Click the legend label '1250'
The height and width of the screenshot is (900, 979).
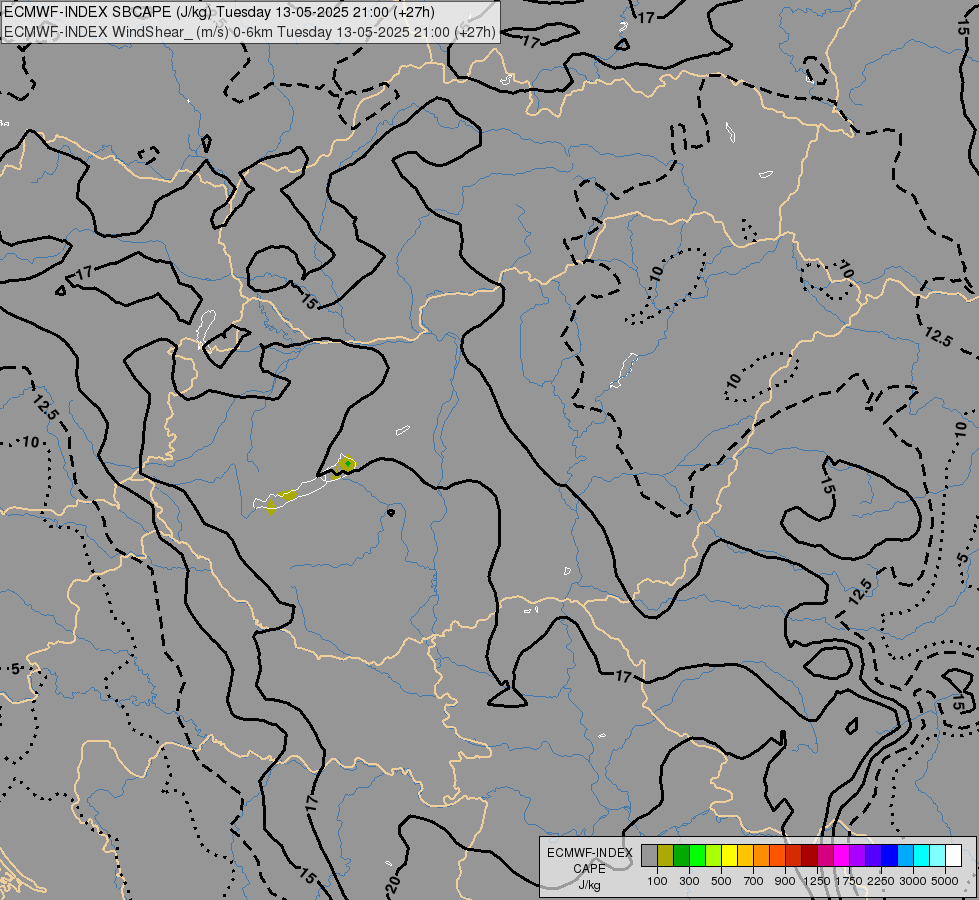coord(817,881)
